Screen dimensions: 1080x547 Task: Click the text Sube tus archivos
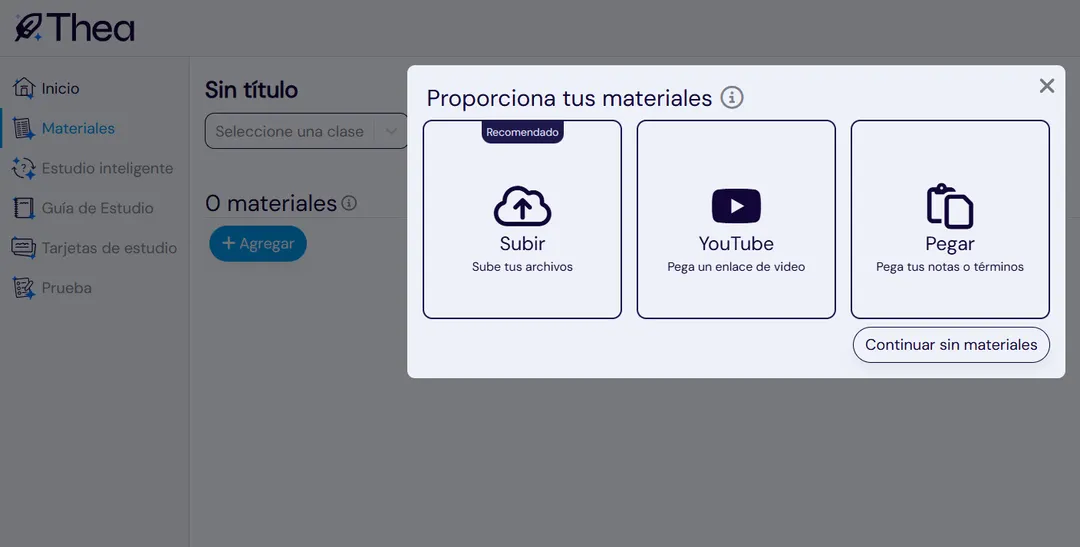(522, 267)
